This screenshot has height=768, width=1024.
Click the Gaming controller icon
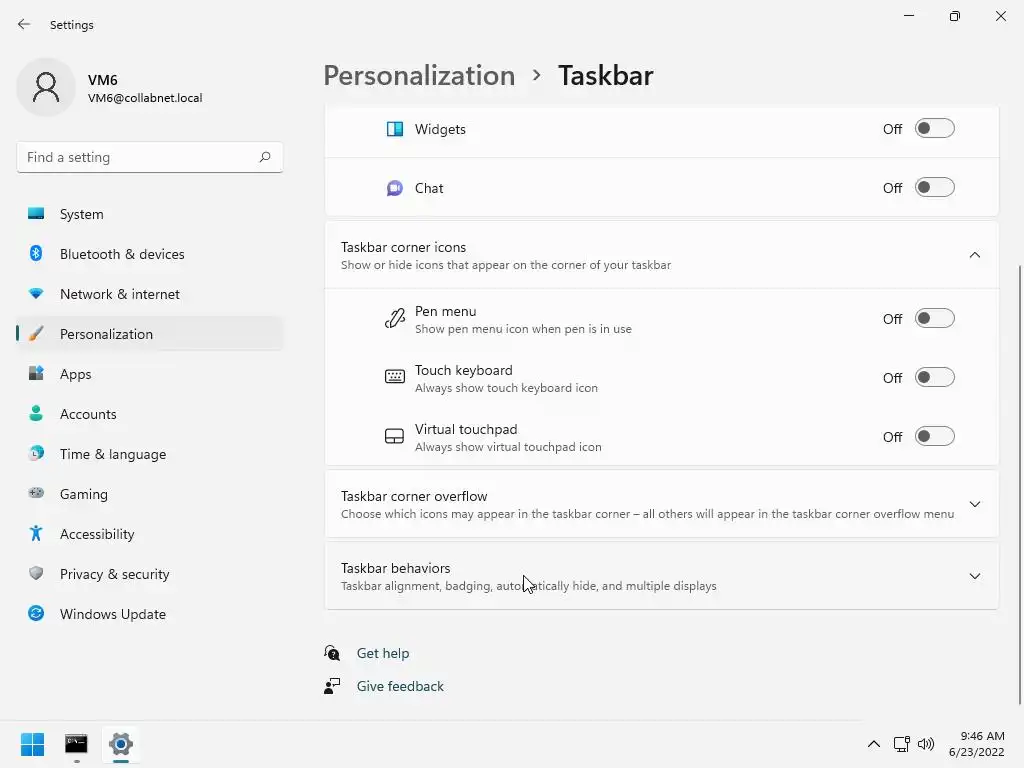36,494
